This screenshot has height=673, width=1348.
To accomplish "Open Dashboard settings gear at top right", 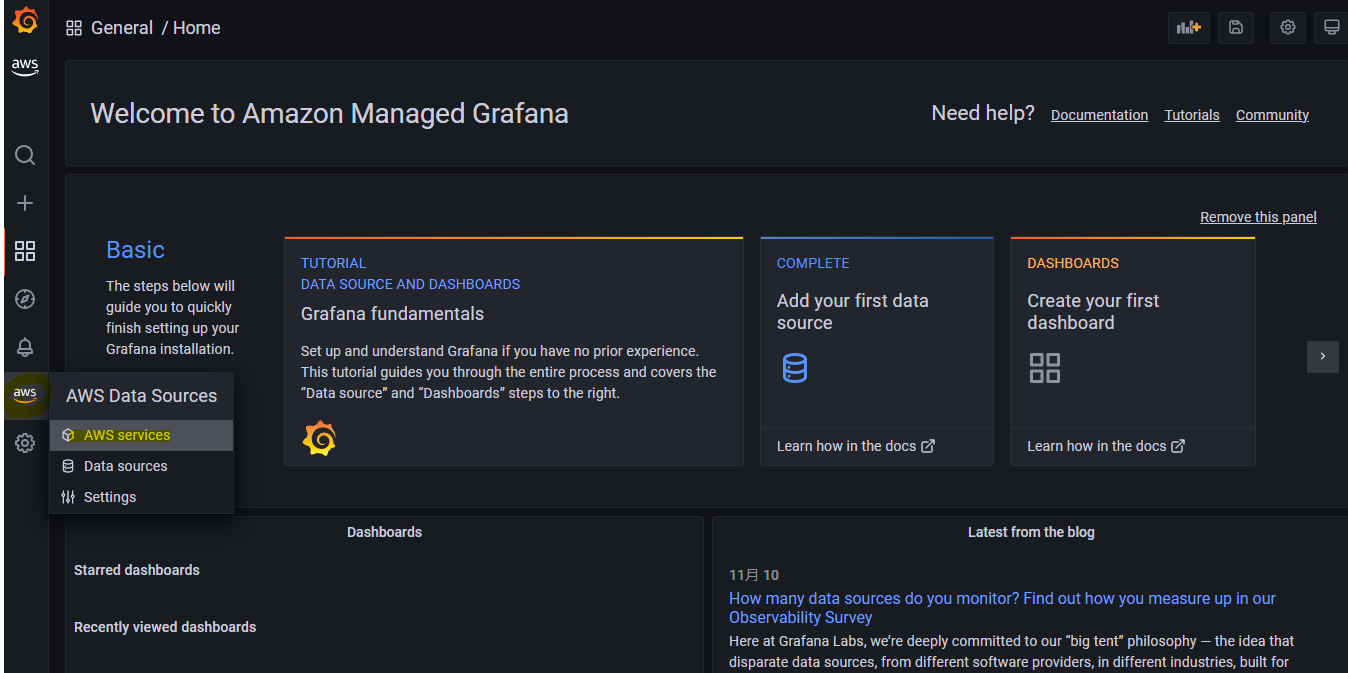I will click(x=1288, y=28).
